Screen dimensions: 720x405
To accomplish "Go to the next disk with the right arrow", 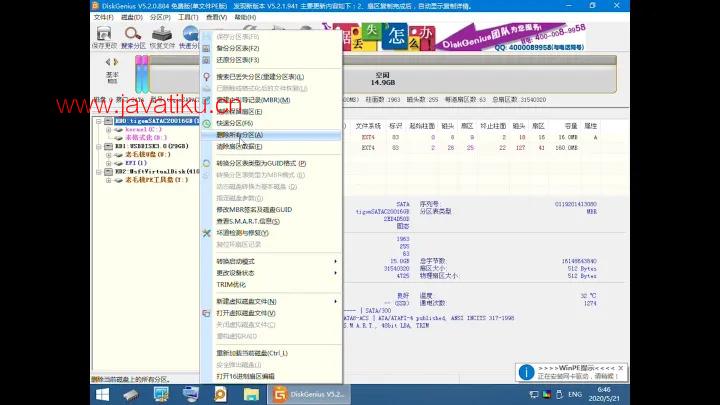I will click(x=116, y=62).
